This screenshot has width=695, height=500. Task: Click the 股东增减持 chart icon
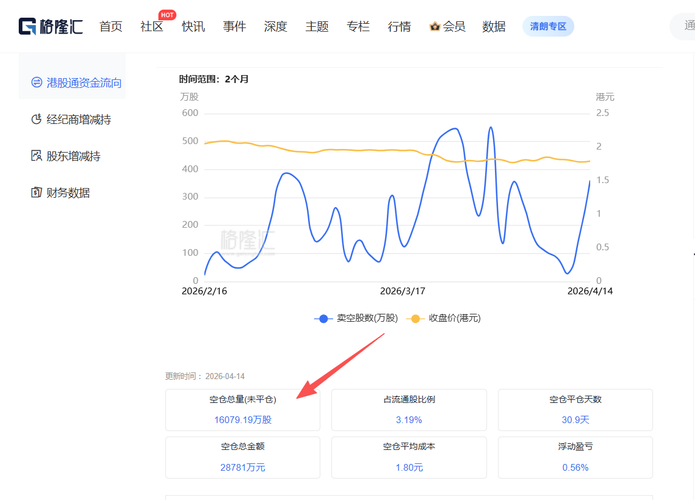point(36,156)
